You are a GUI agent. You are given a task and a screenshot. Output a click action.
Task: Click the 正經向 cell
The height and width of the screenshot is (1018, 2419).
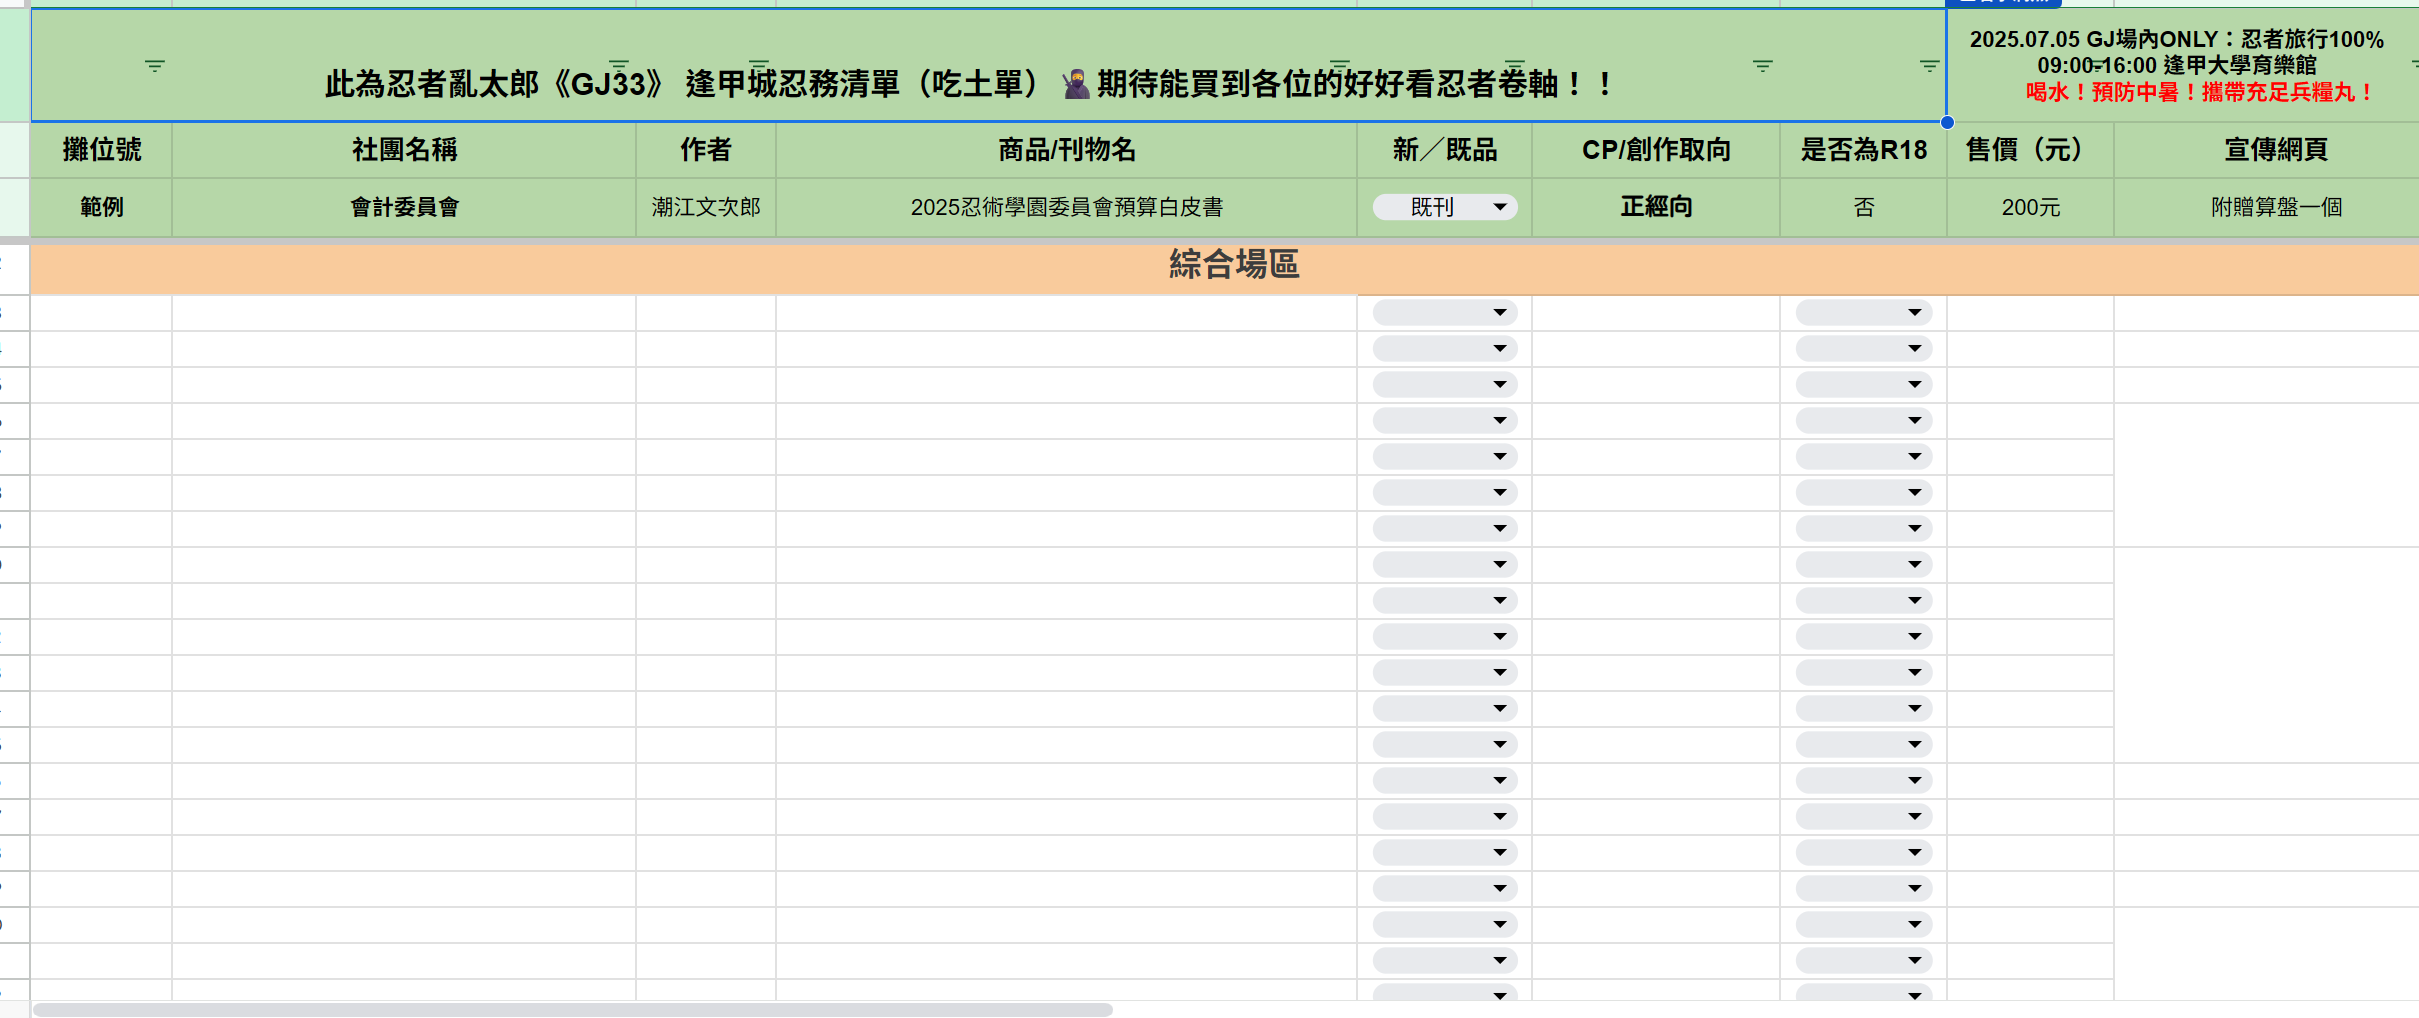[x=1656, y=207]
